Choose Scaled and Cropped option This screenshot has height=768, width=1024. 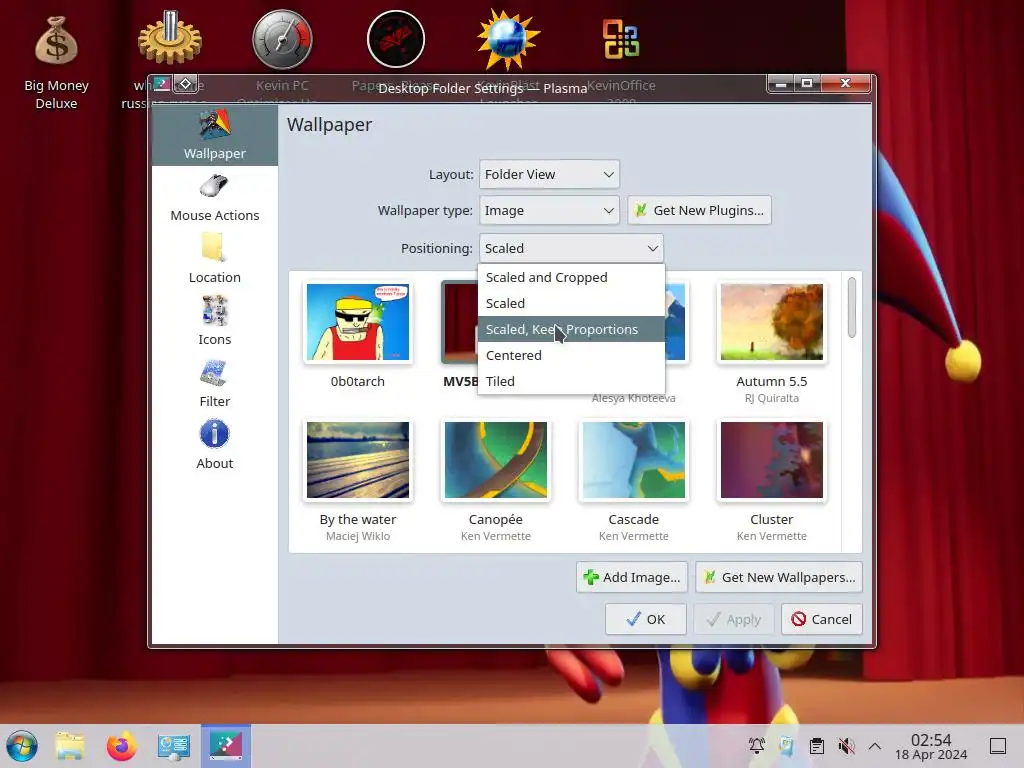(571, 278)
